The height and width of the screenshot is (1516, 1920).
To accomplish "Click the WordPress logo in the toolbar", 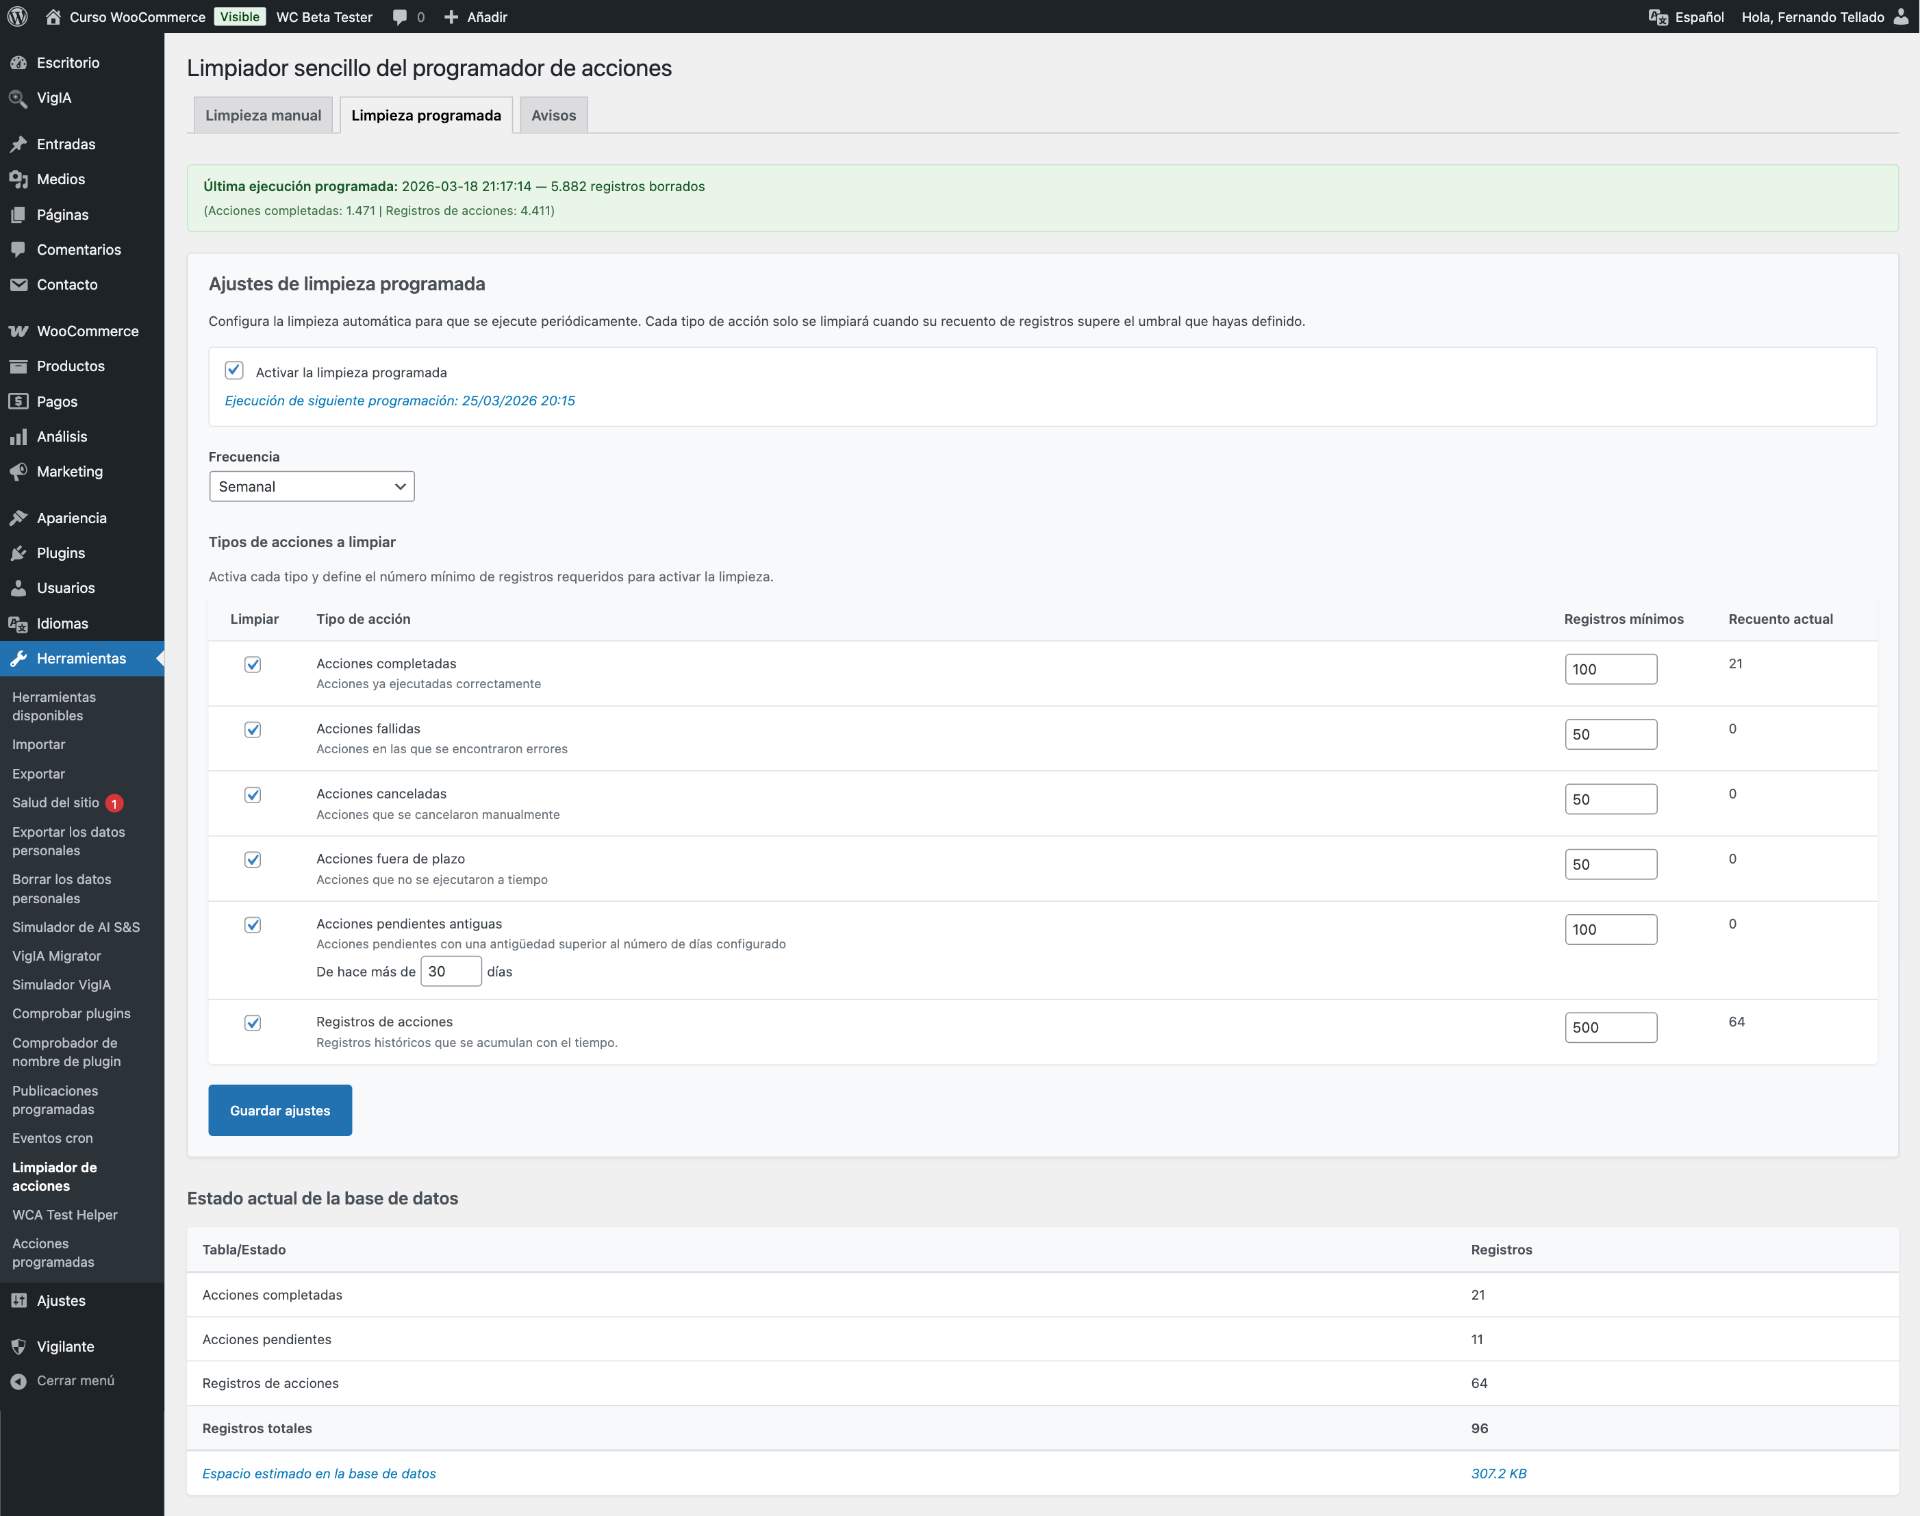I will click(18, 16).
